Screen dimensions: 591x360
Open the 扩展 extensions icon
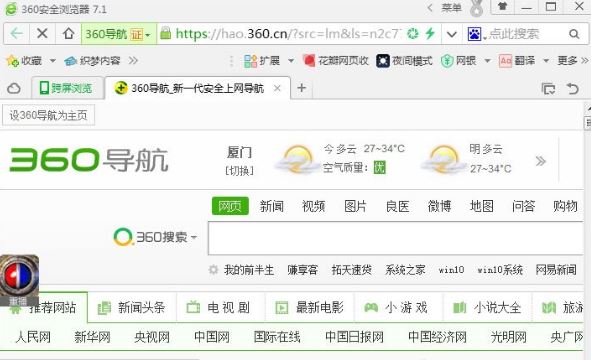pyautogui.click(x=262, y=61)
